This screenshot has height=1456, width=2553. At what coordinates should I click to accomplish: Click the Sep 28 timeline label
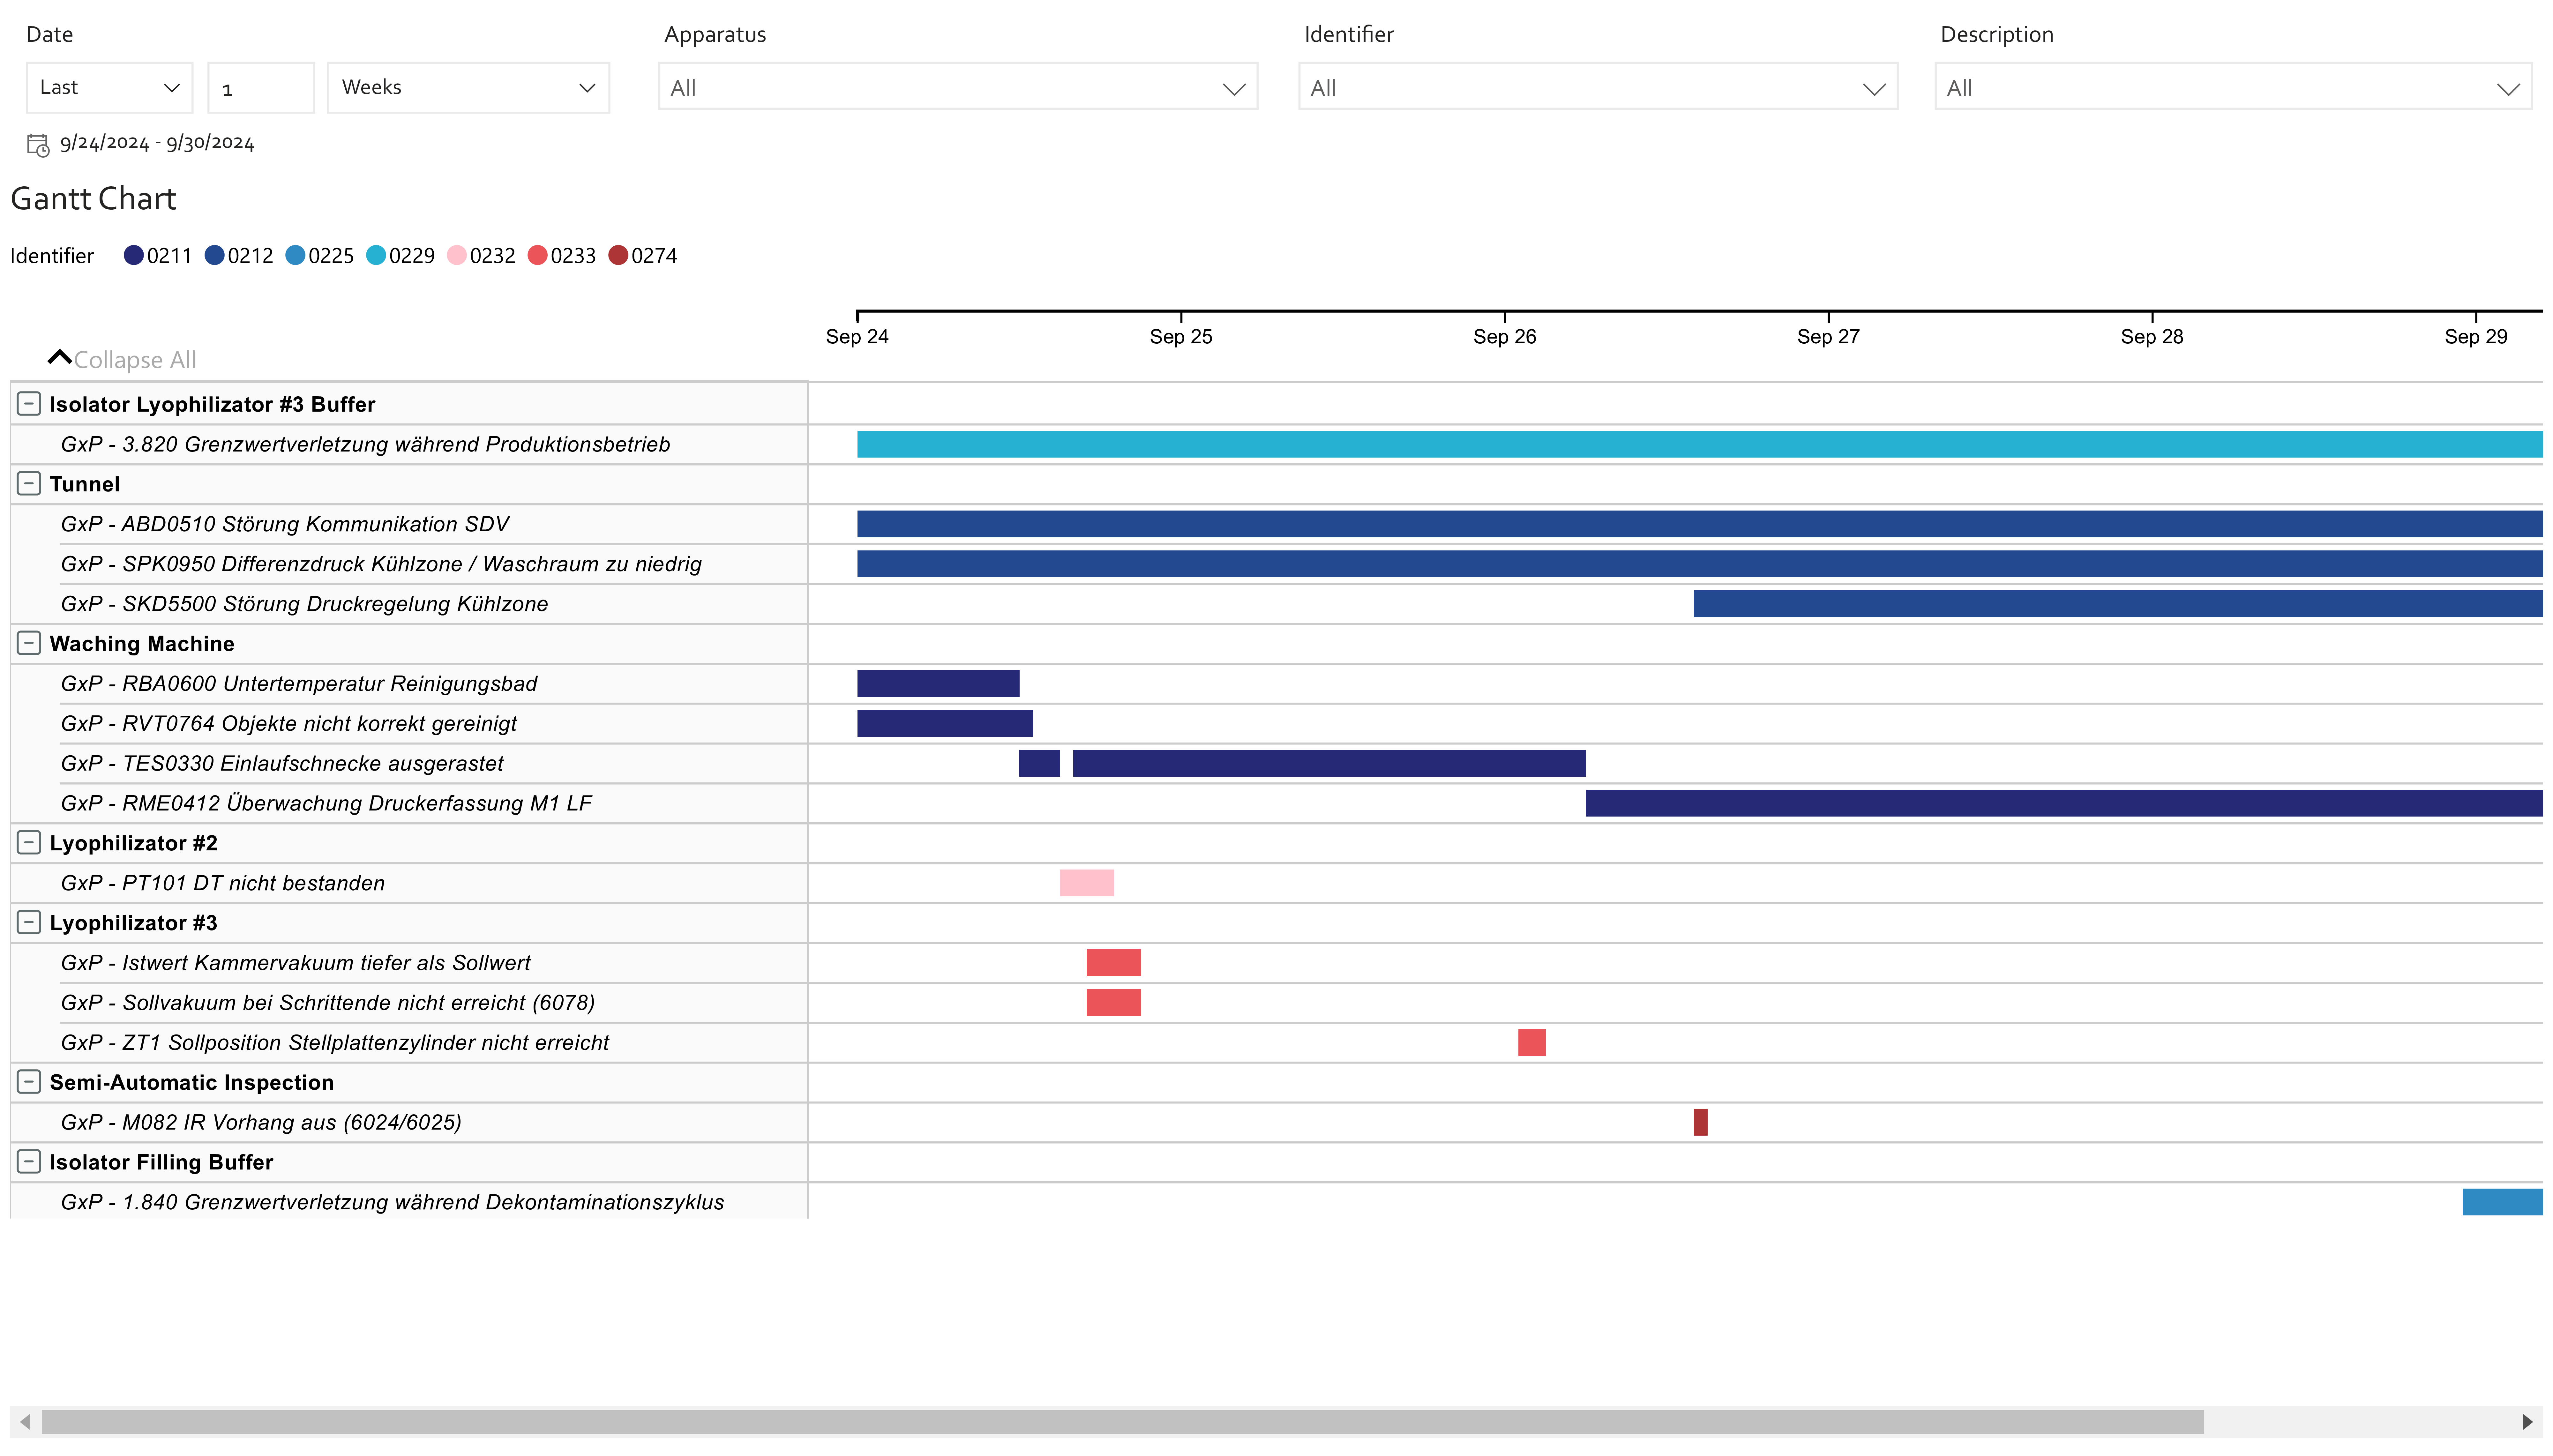point(2152,337)
